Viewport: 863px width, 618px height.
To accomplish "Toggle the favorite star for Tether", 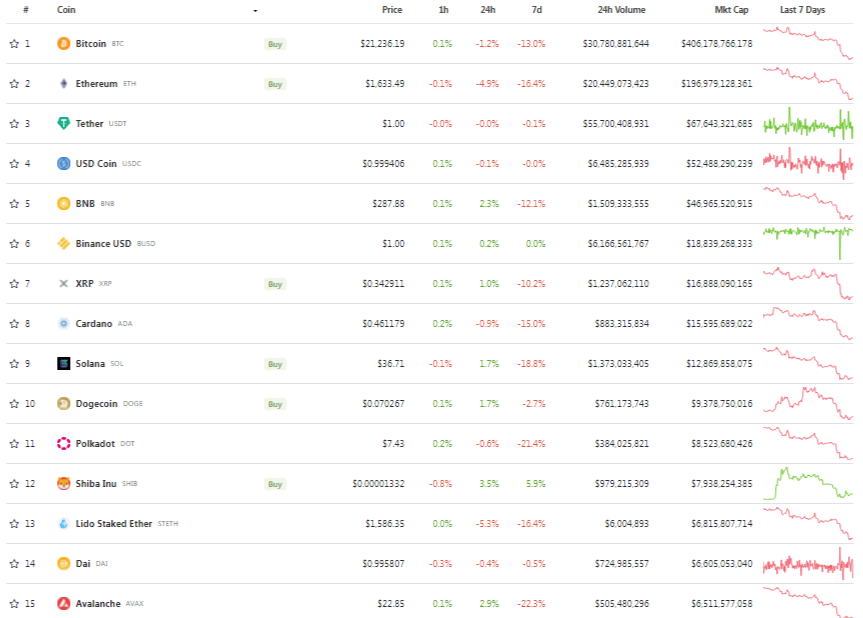I will pyautogui.click(x=14, y=123).
